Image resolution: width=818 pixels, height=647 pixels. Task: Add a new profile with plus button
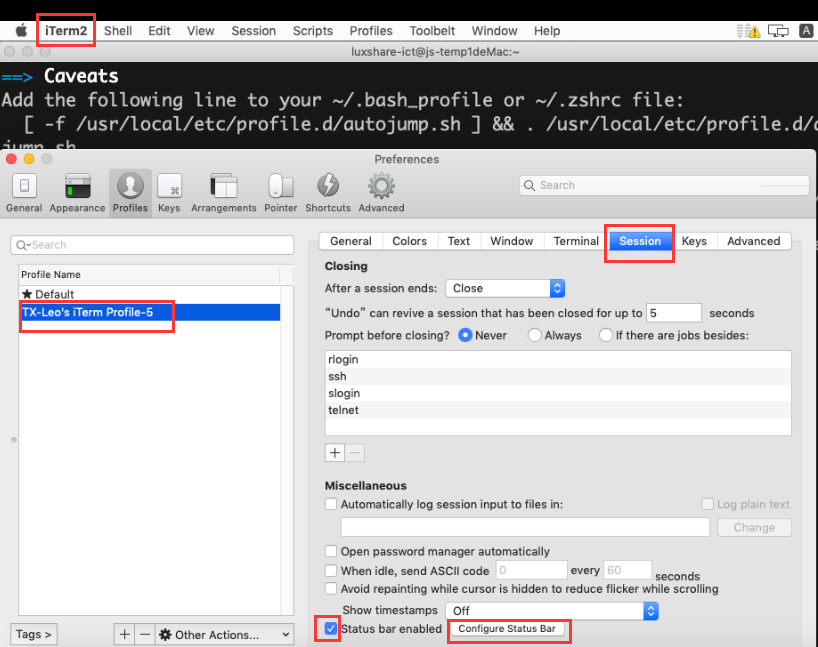(x=124, y=634)
